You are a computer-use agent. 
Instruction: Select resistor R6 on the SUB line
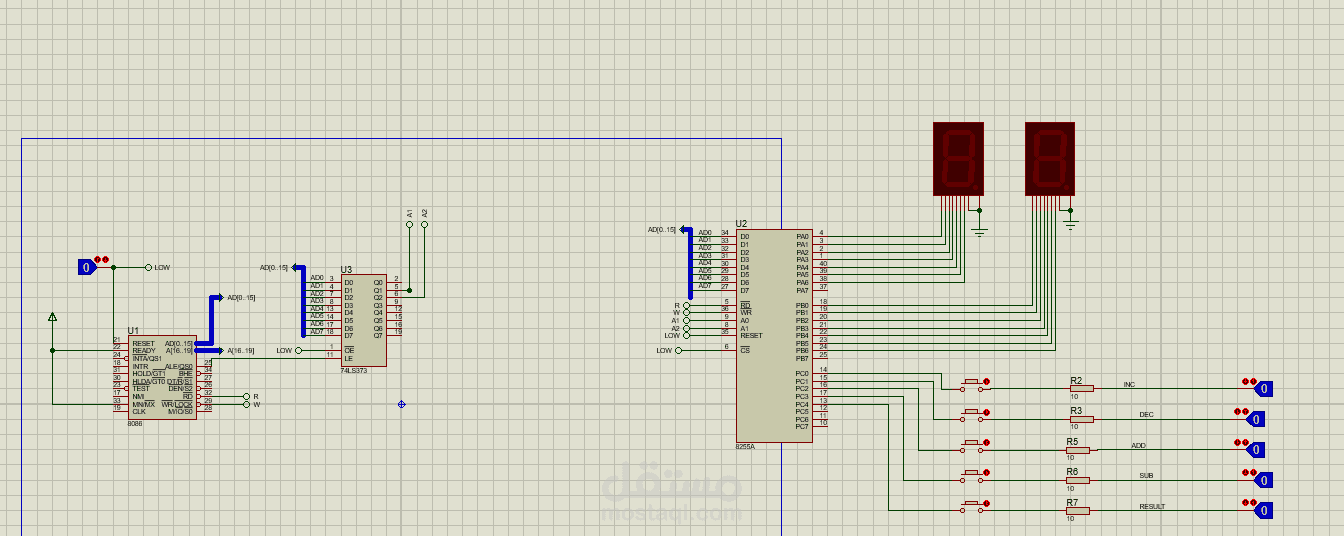(x=1078, y=480)
